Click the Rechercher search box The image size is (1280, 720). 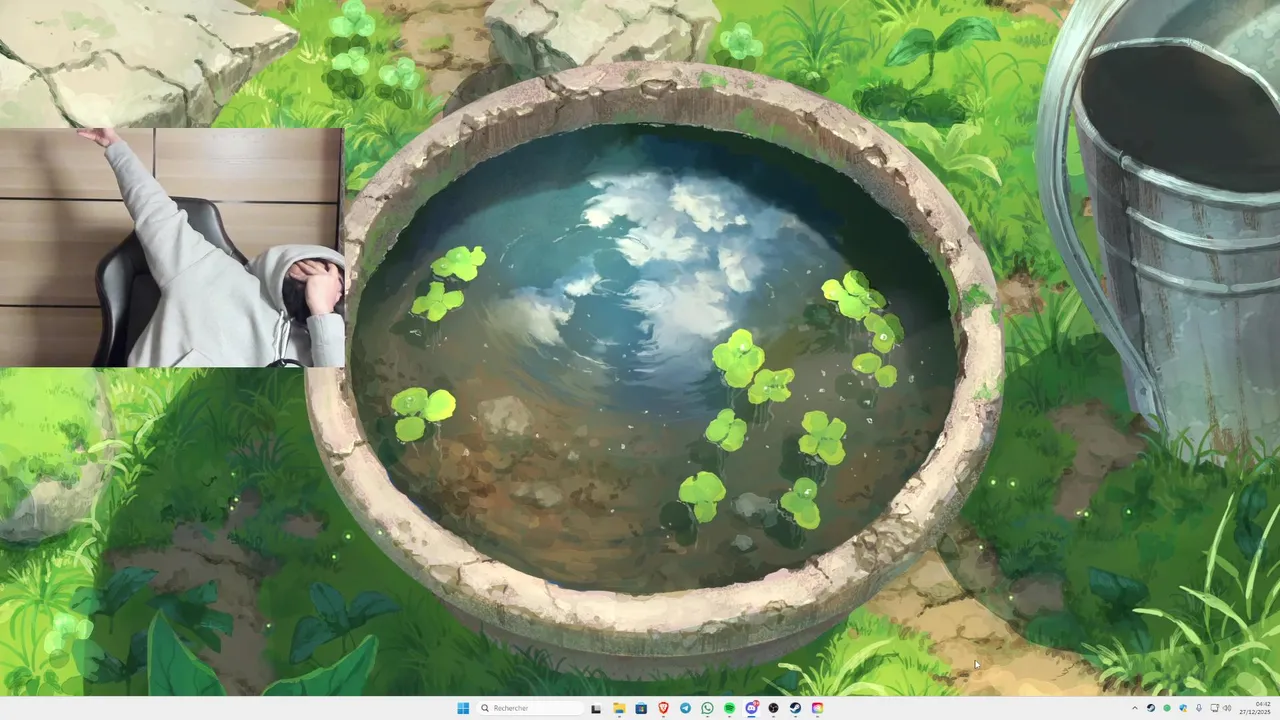(531, 708)
